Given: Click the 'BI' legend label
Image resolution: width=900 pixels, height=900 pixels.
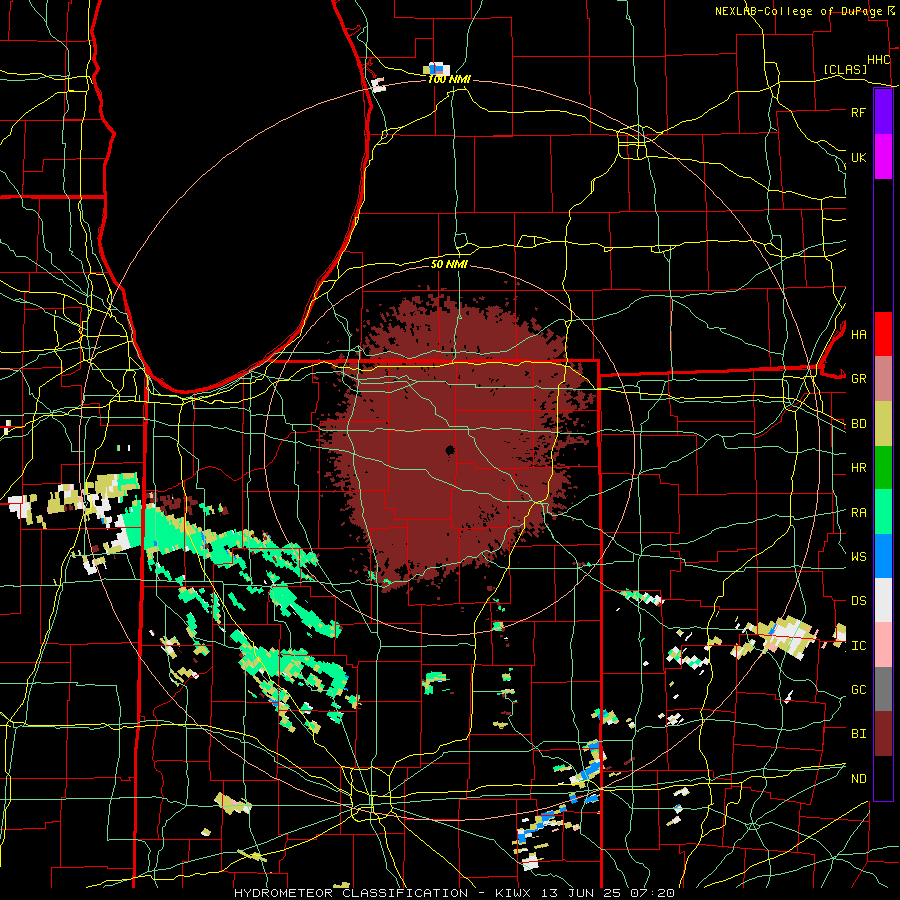Looking at the screenshot, I should coord(858,734).
